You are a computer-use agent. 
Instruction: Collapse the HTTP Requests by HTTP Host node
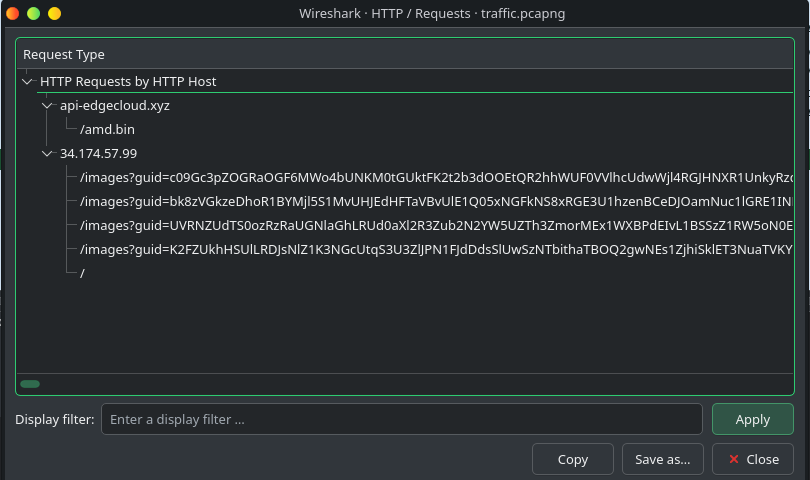point(27,81)
